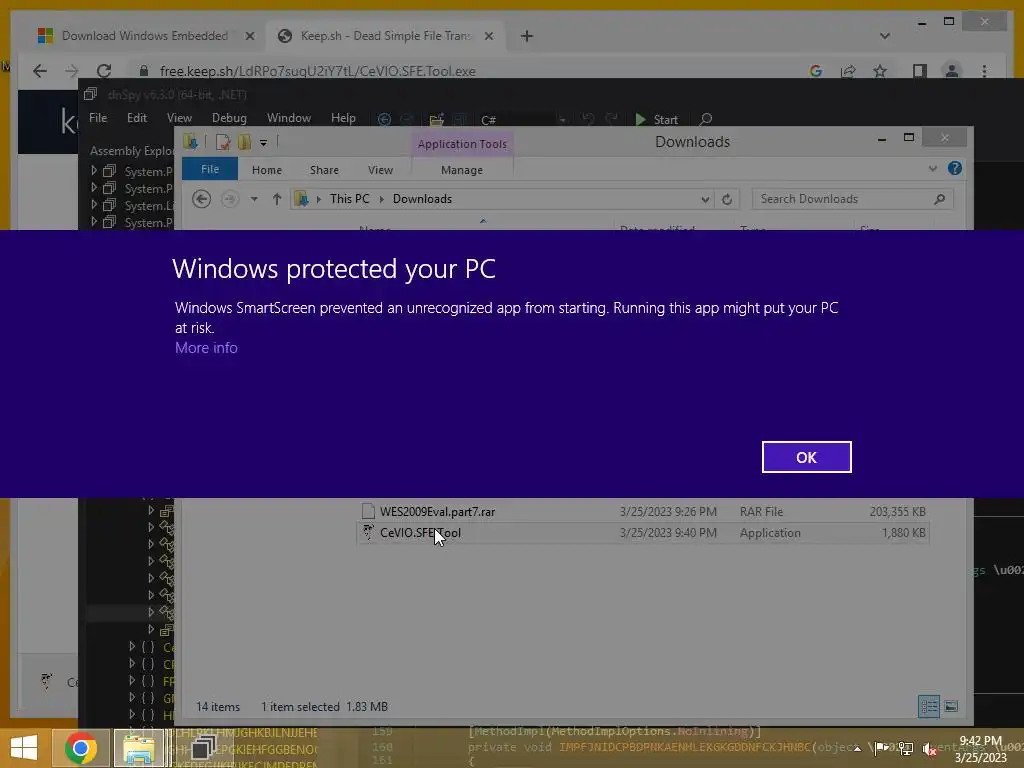1024x768 pixels.
Task: Click the Google icon in address bar
Action: [x=816, y=71]
